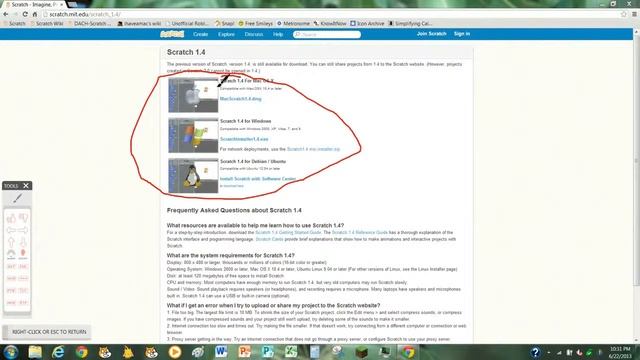Open the Icon Archive bookmark
640x360 pixels.
(x=367, y=24)
